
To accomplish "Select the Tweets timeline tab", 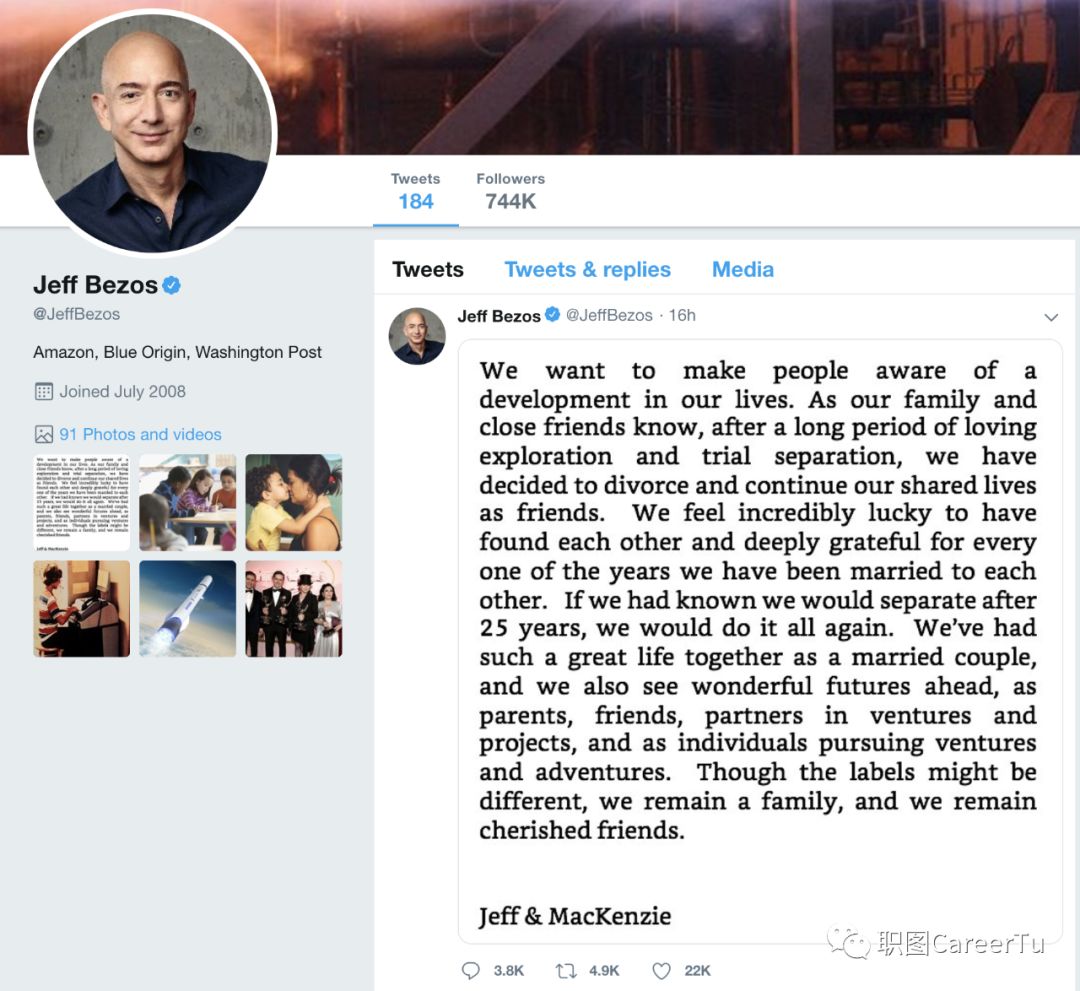I will pos(428,269).
